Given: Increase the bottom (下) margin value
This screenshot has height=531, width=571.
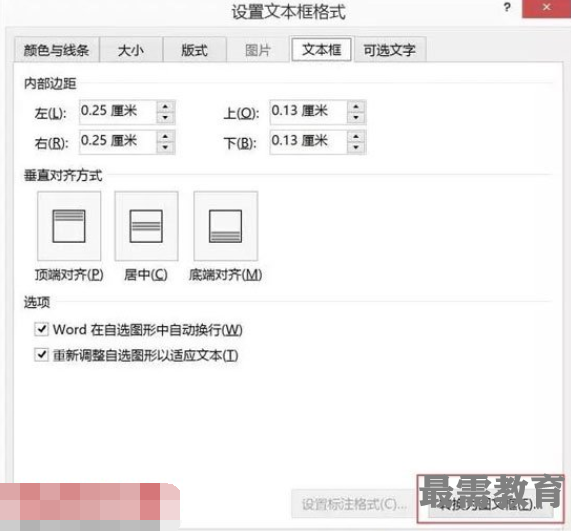Looking at the screenshot, I should (356, 137).
